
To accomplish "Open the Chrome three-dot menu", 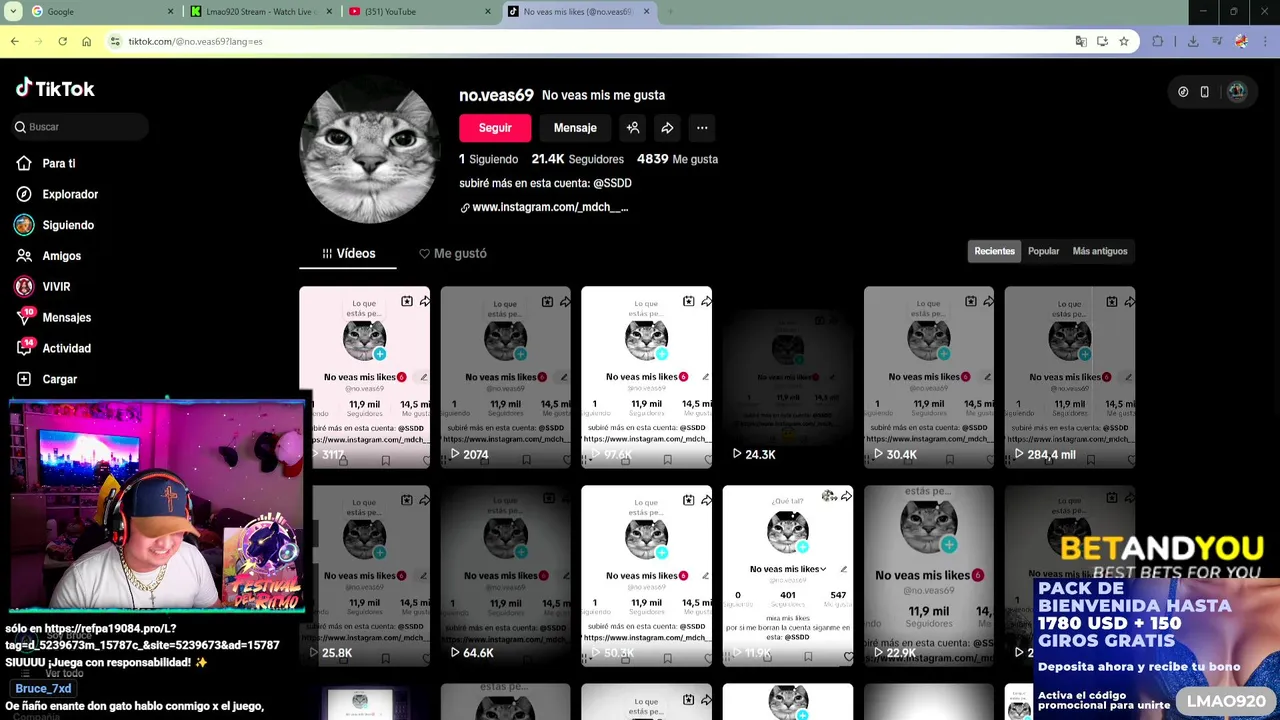I will click(1264, 41).
